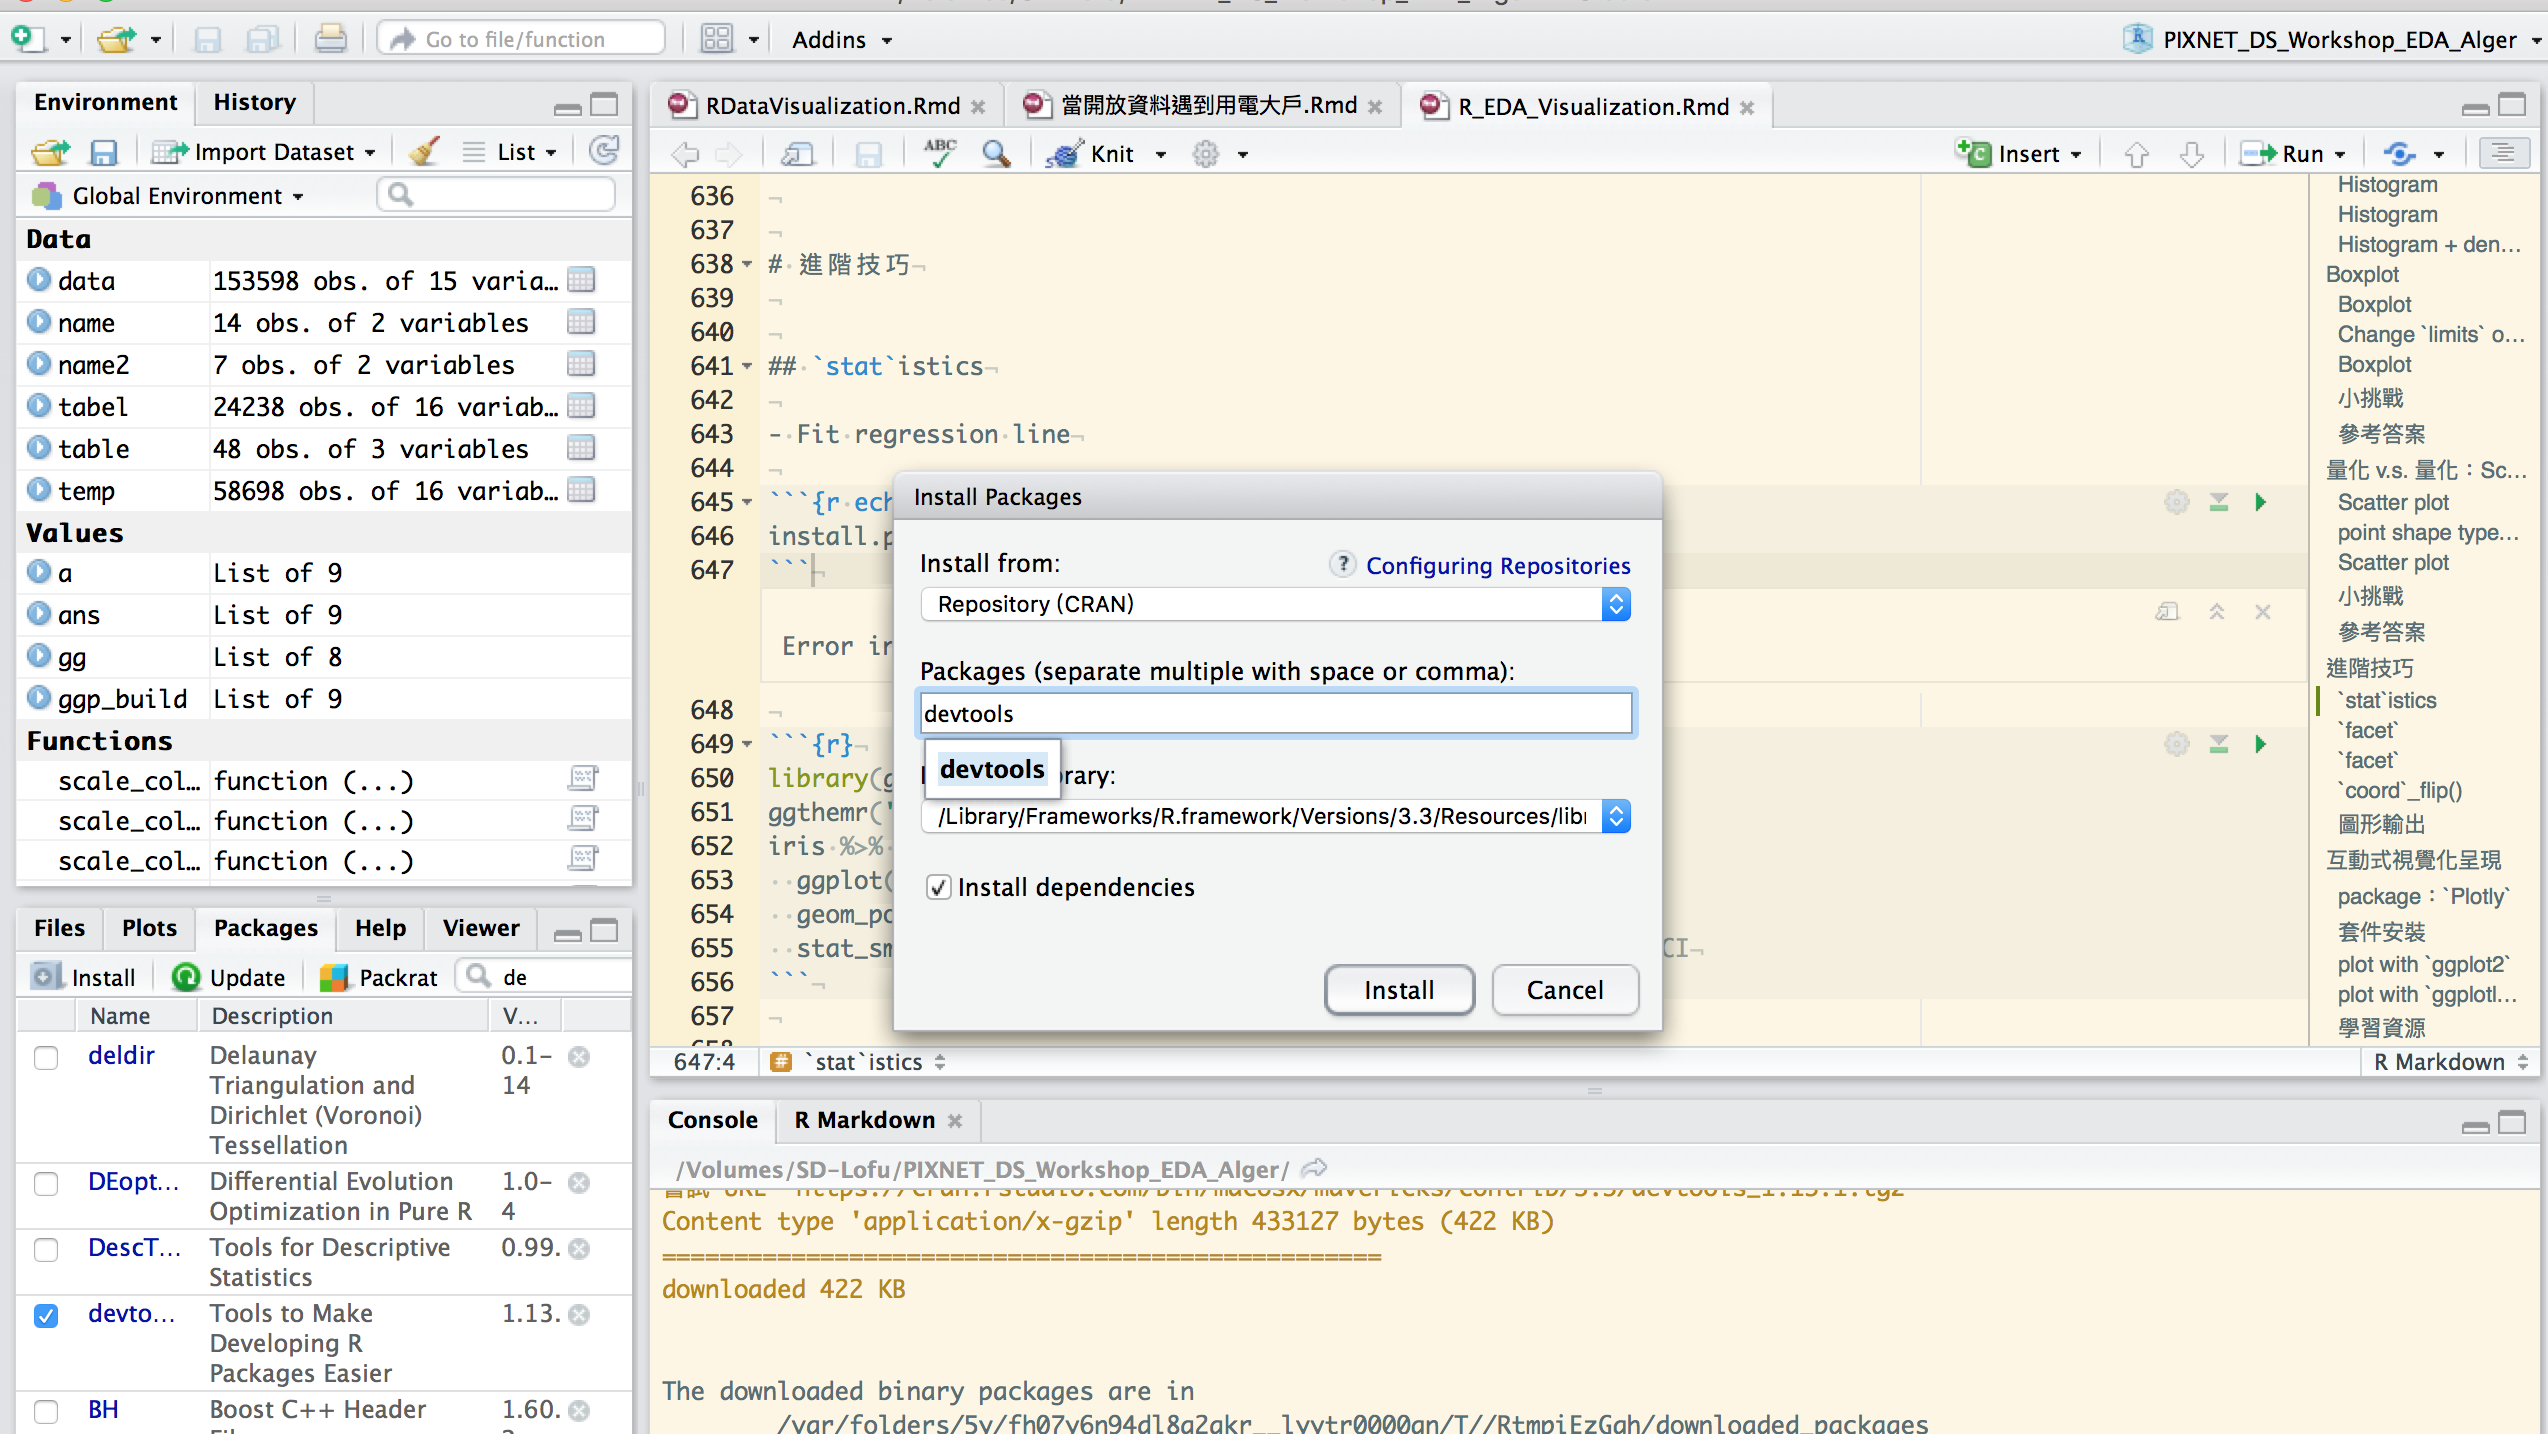Click the Packages name input field
Image resolution: width=2548 pixels, height=1434 pixels.
(x=1276, y=713)
